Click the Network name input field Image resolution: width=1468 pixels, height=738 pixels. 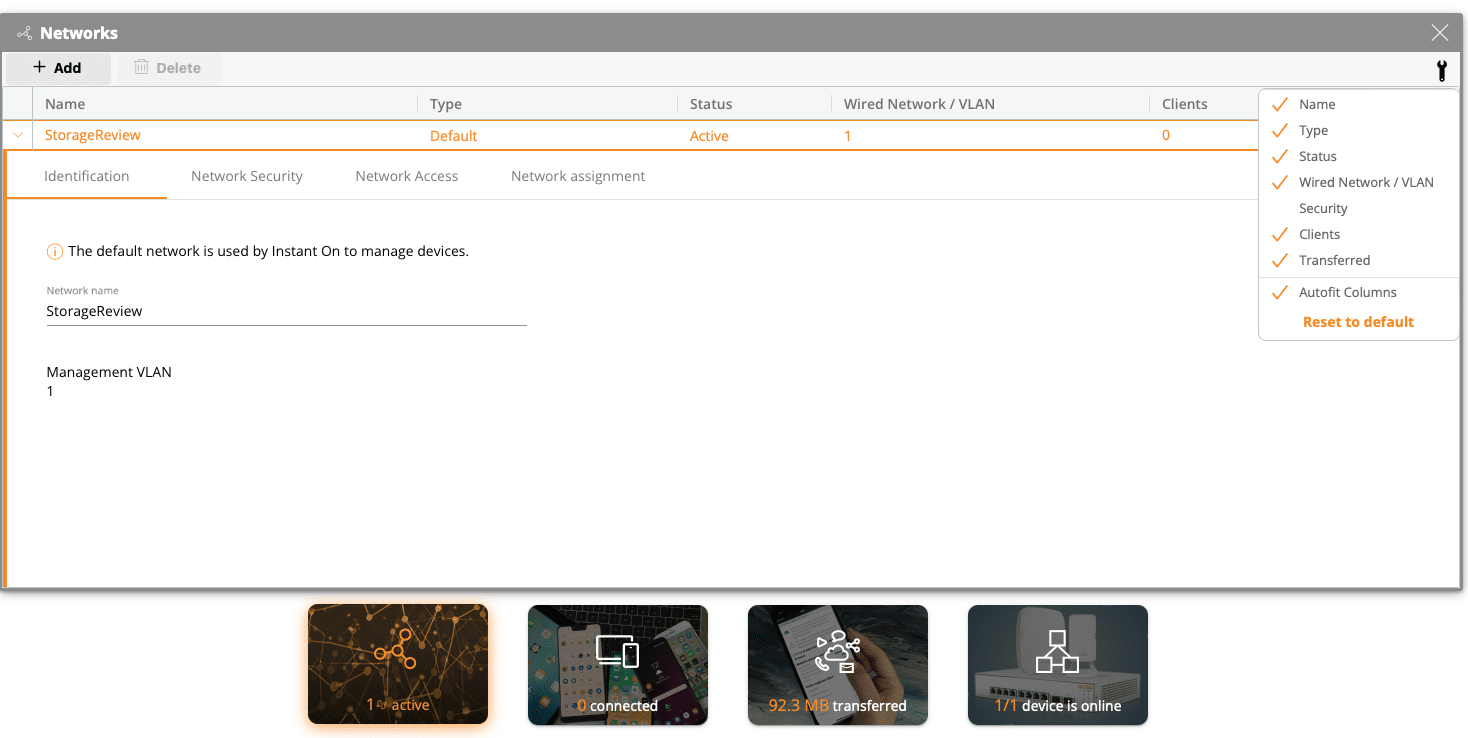286,311
